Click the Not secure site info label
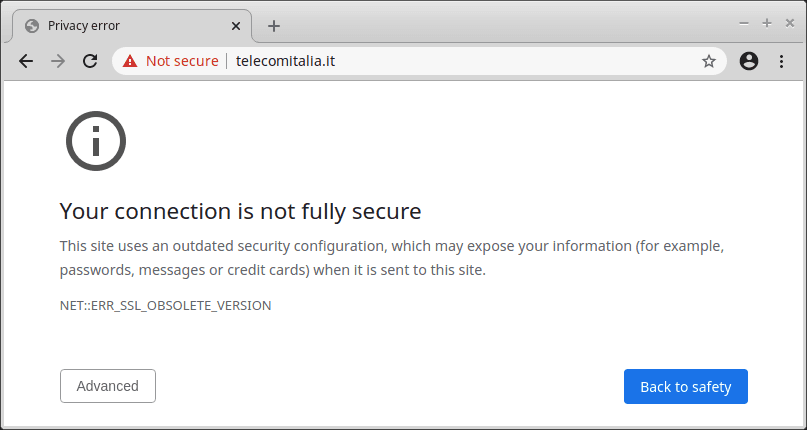 [182, 61]
